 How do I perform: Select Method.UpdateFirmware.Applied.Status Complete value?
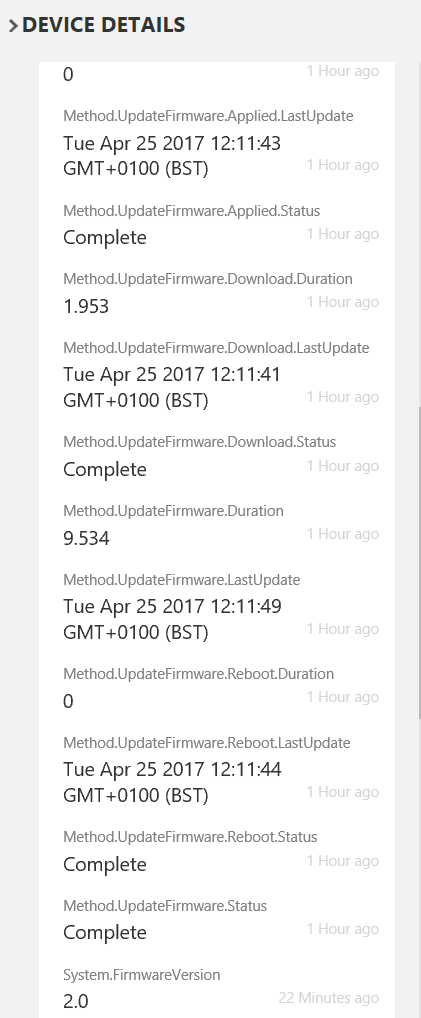[105, 237]
